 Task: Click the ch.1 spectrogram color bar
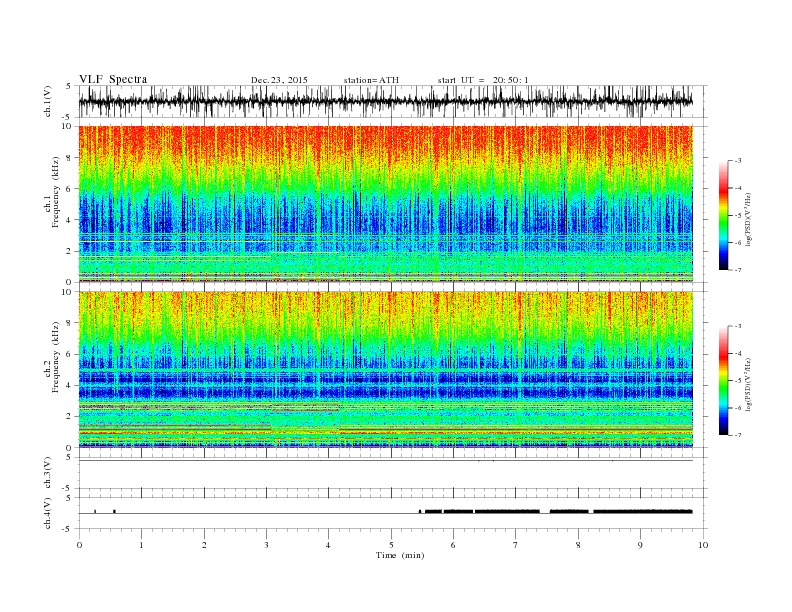(x=723, y=215)
